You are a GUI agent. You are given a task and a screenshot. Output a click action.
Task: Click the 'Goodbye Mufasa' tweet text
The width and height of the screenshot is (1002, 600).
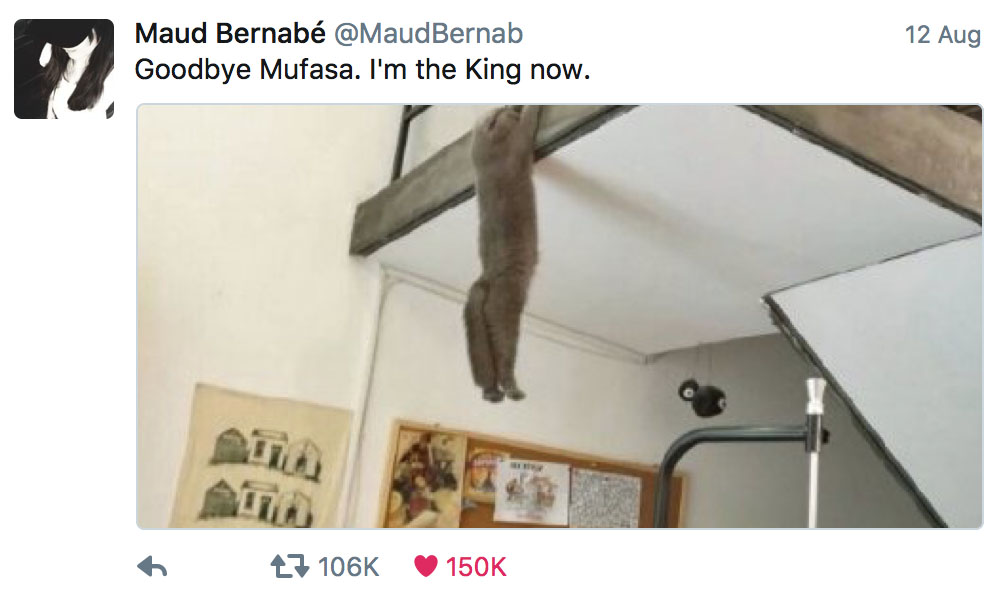point(362,70)
